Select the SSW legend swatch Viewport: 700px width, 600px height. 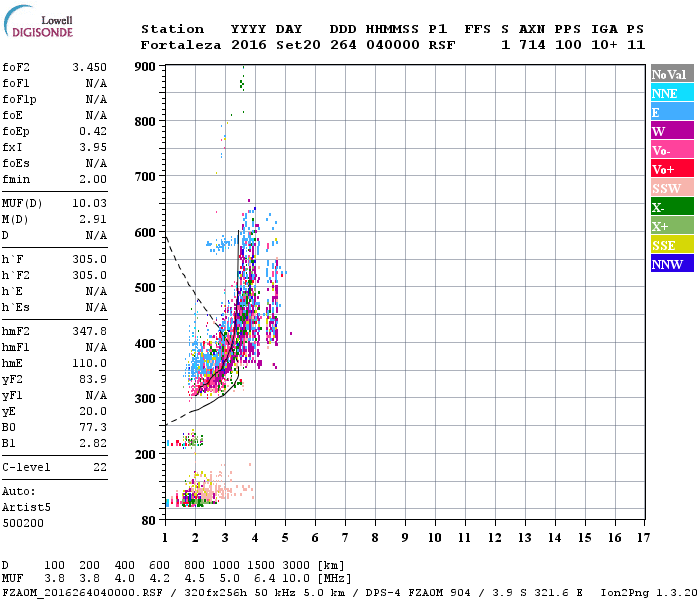(672, 188)
